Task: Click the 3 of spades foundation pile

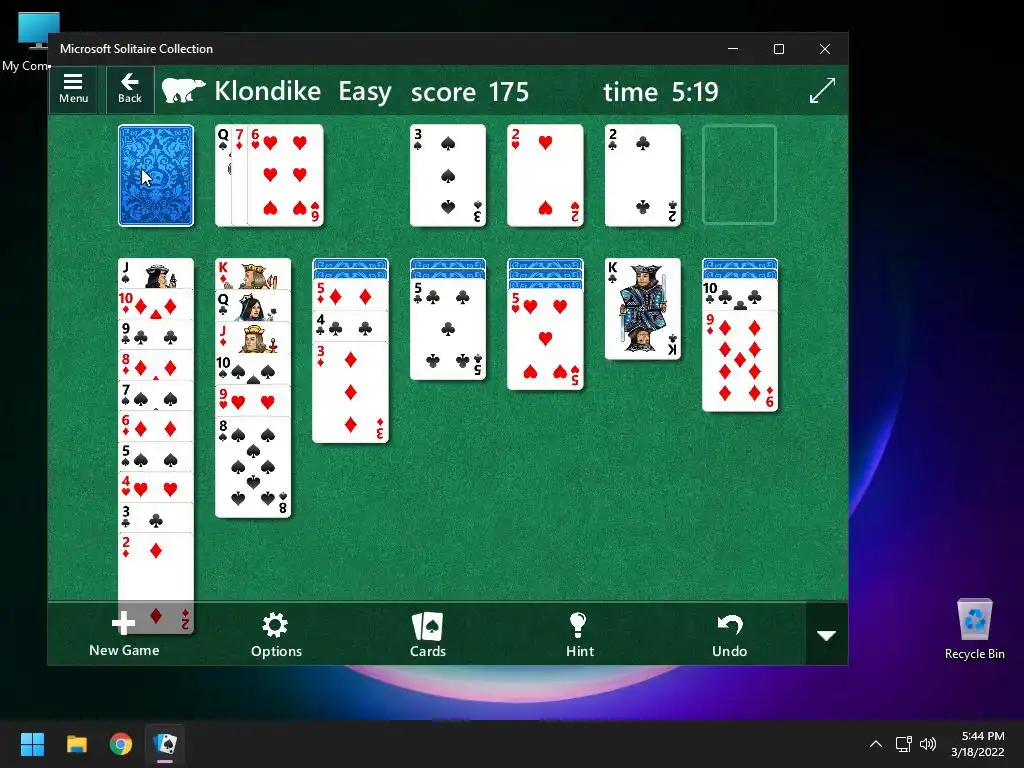Action: [x=448, y=175]
